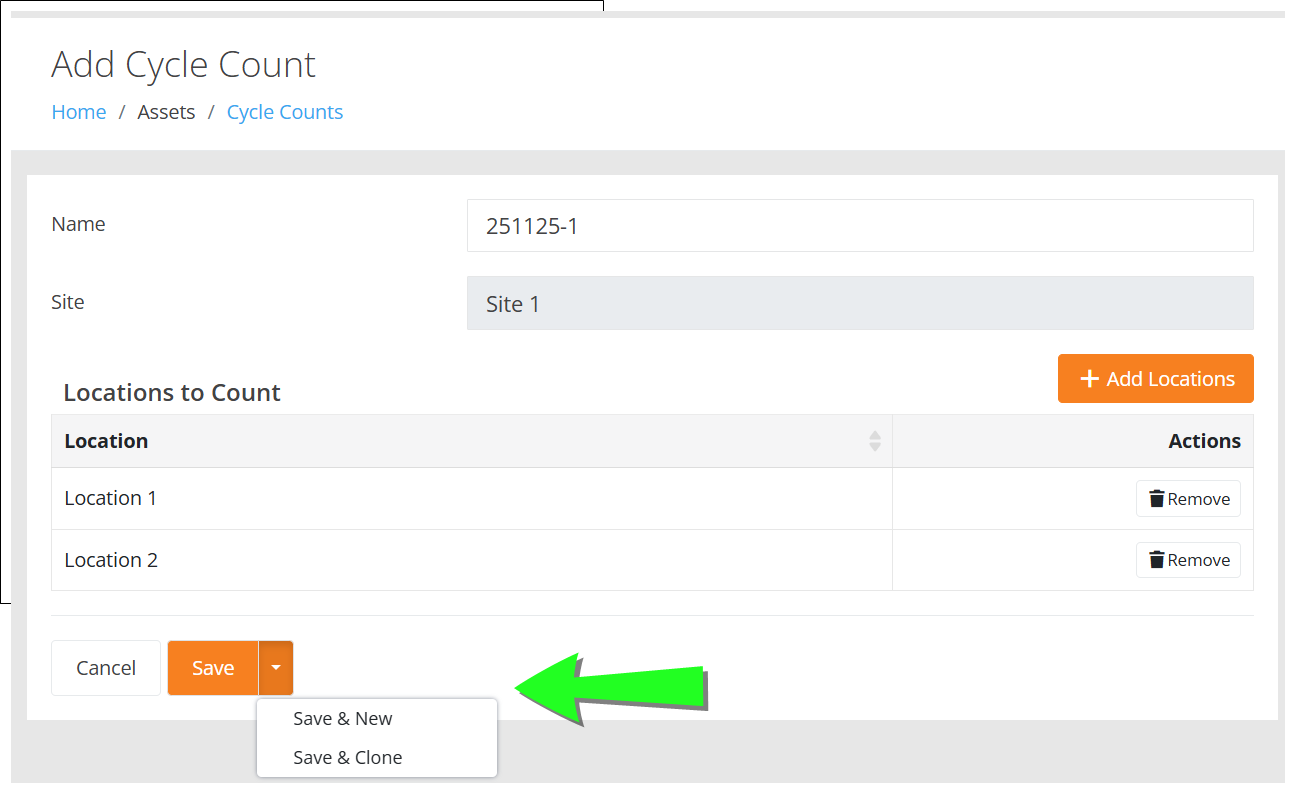Remove Location 2 from the count
1295x793 pixels.
[x=1188, y=560]
